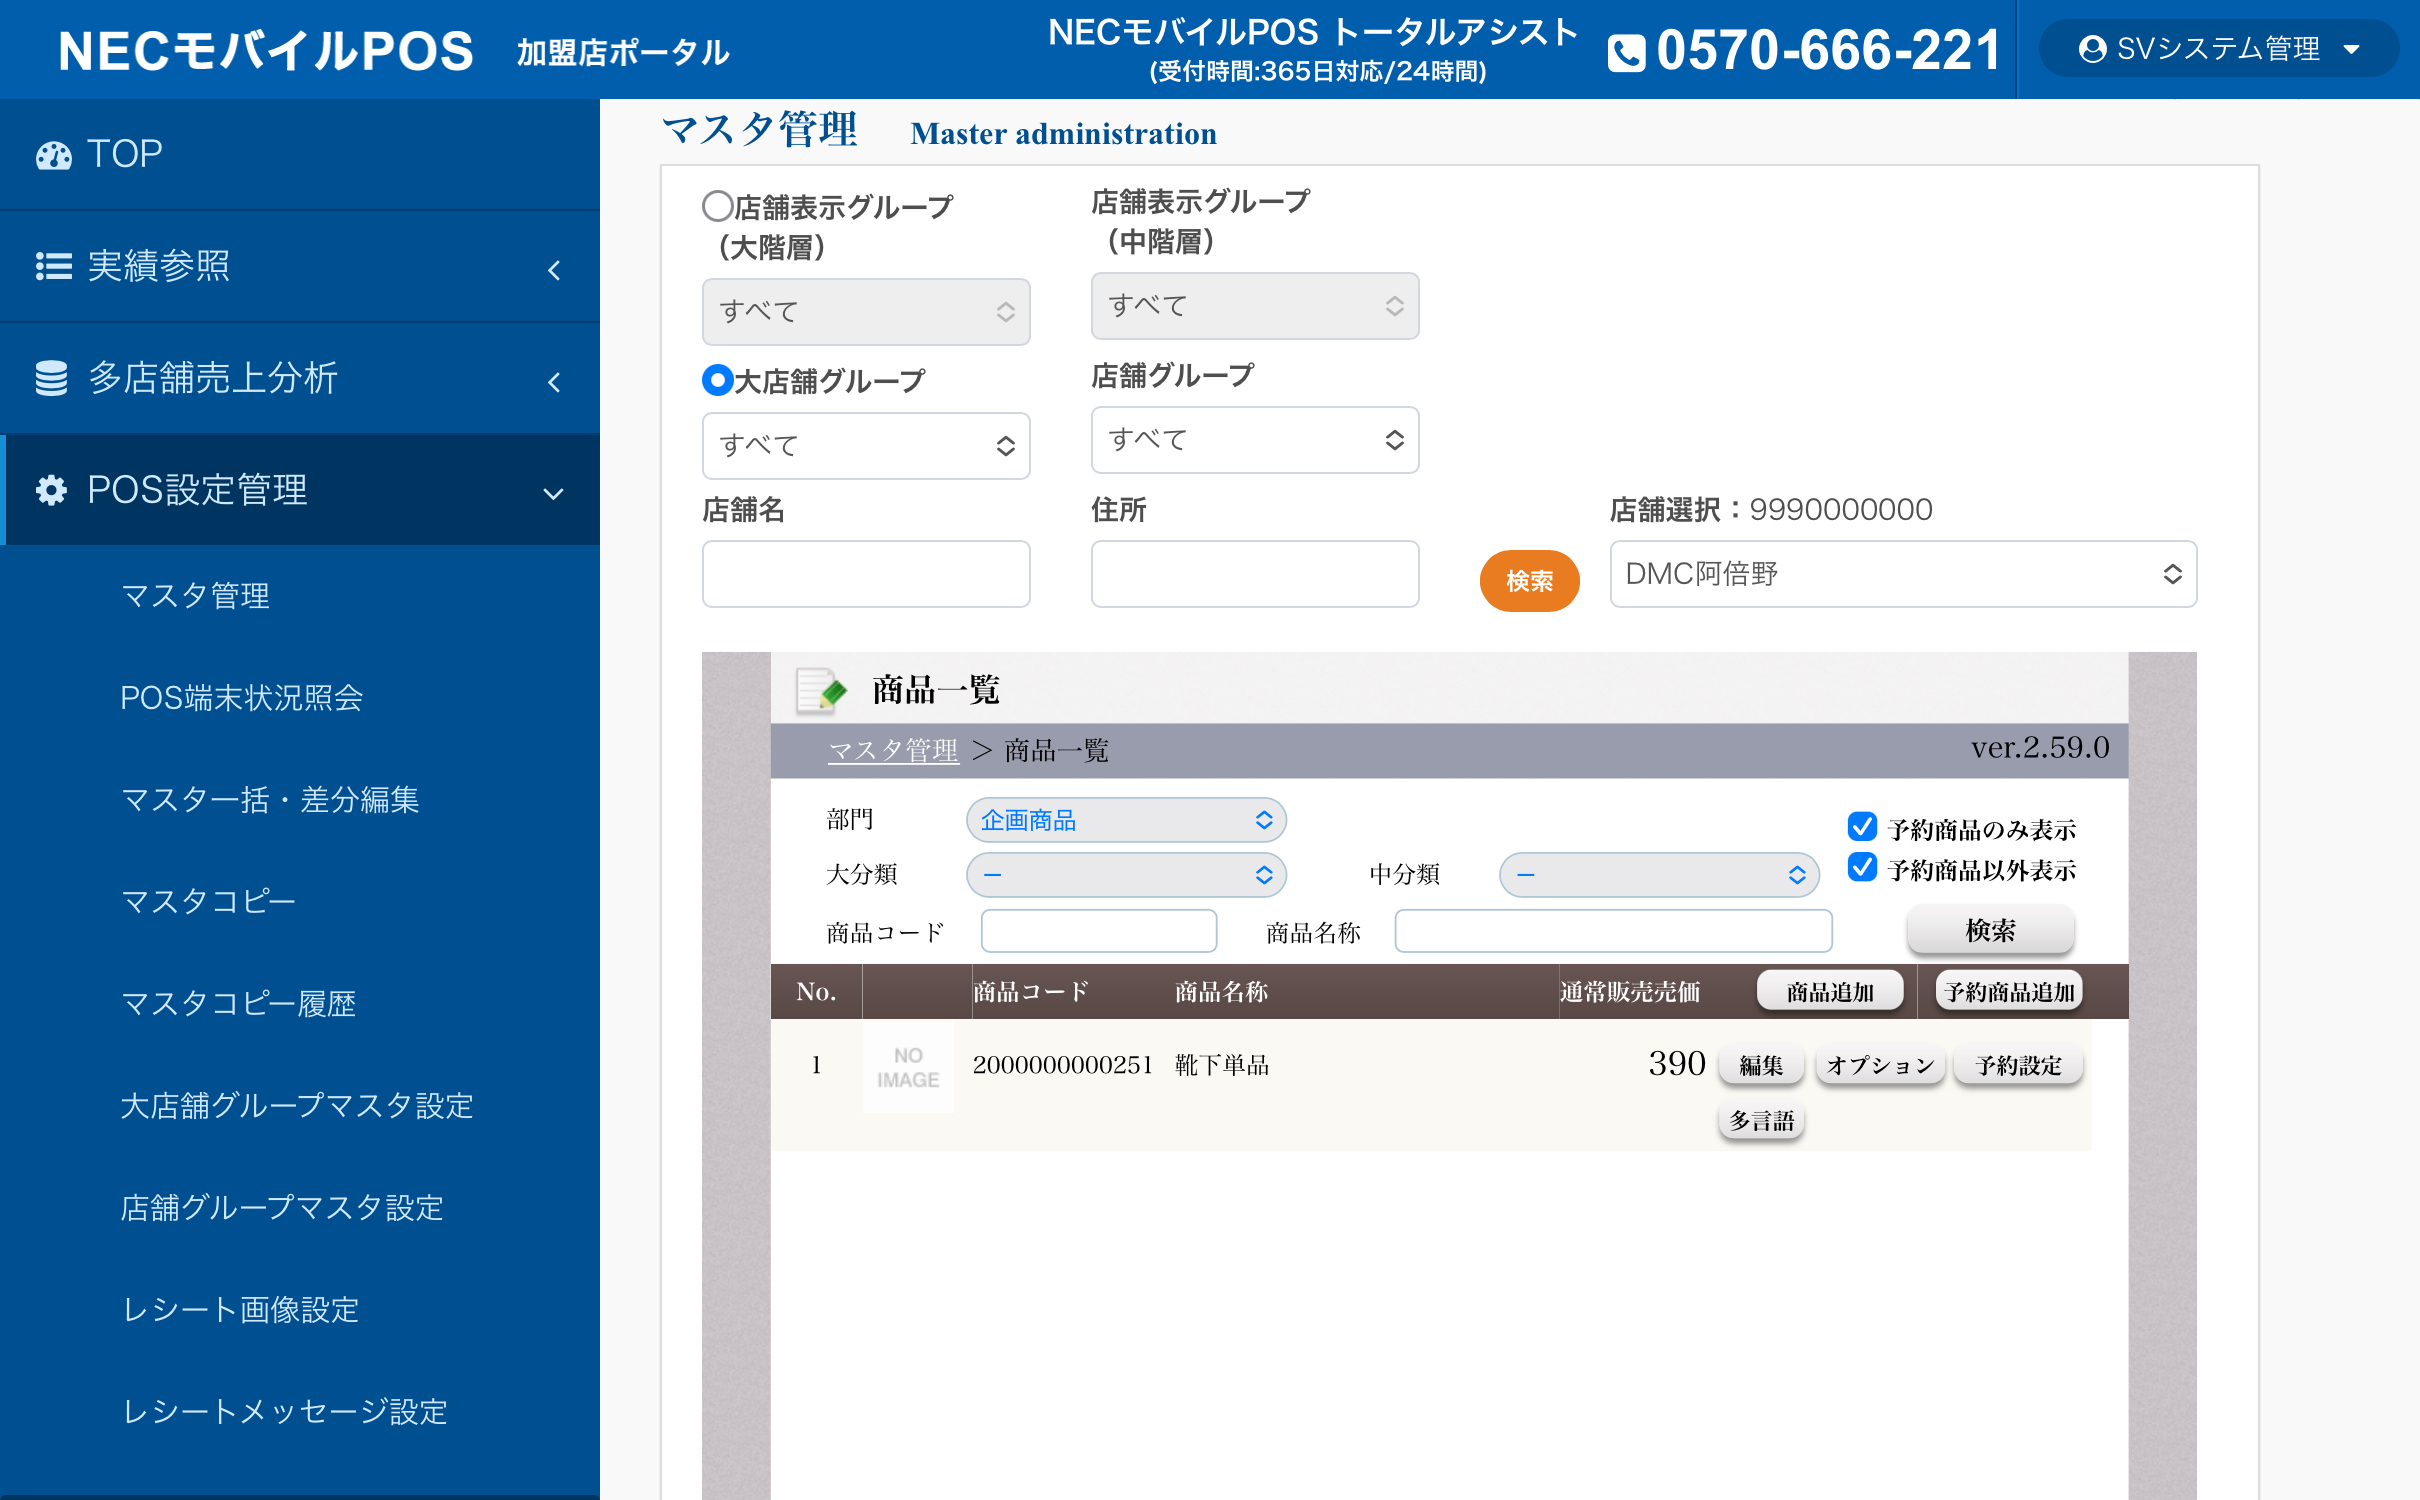Expand the 実績参照 menu chevron
2420x1500 pixels.
click(554, 270)
